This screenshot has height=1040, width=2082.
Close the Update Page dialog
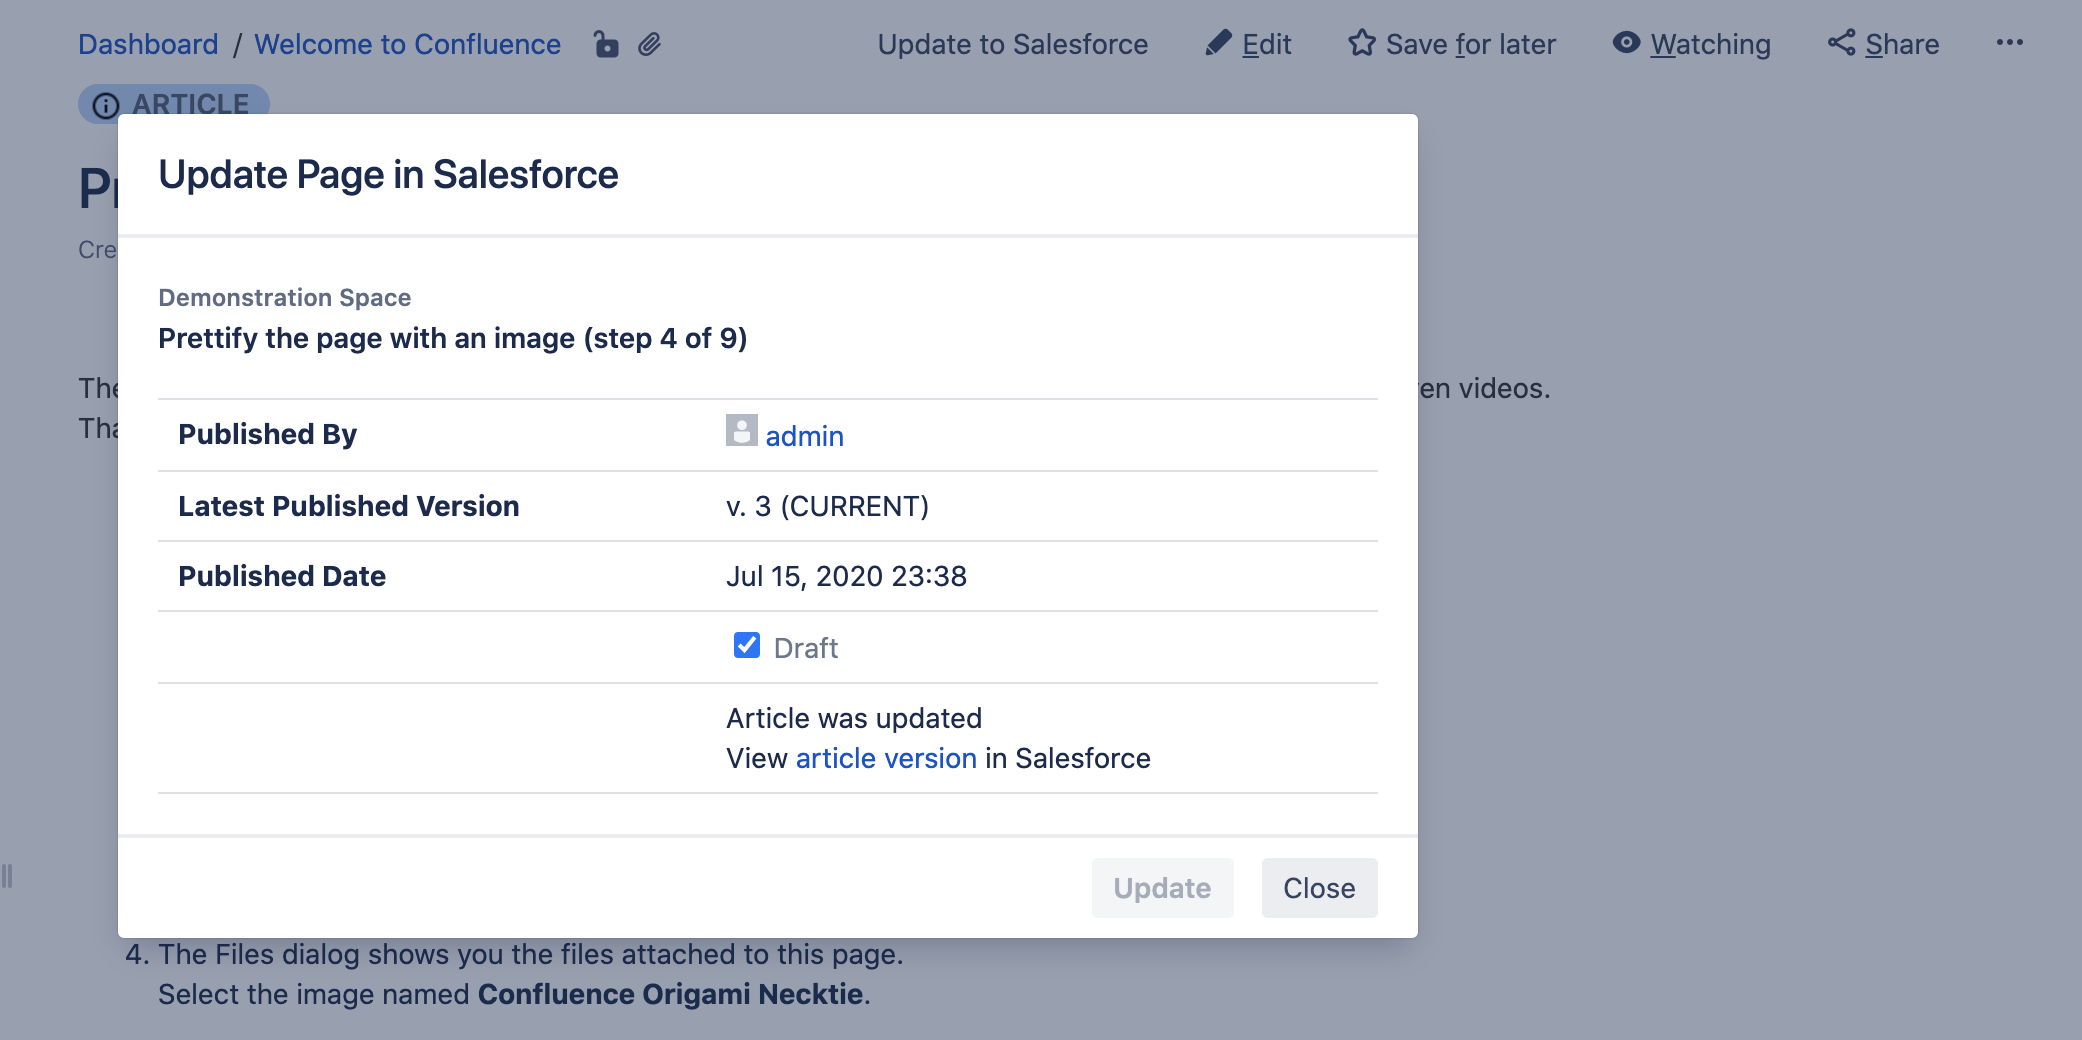tap(1318, 888)
